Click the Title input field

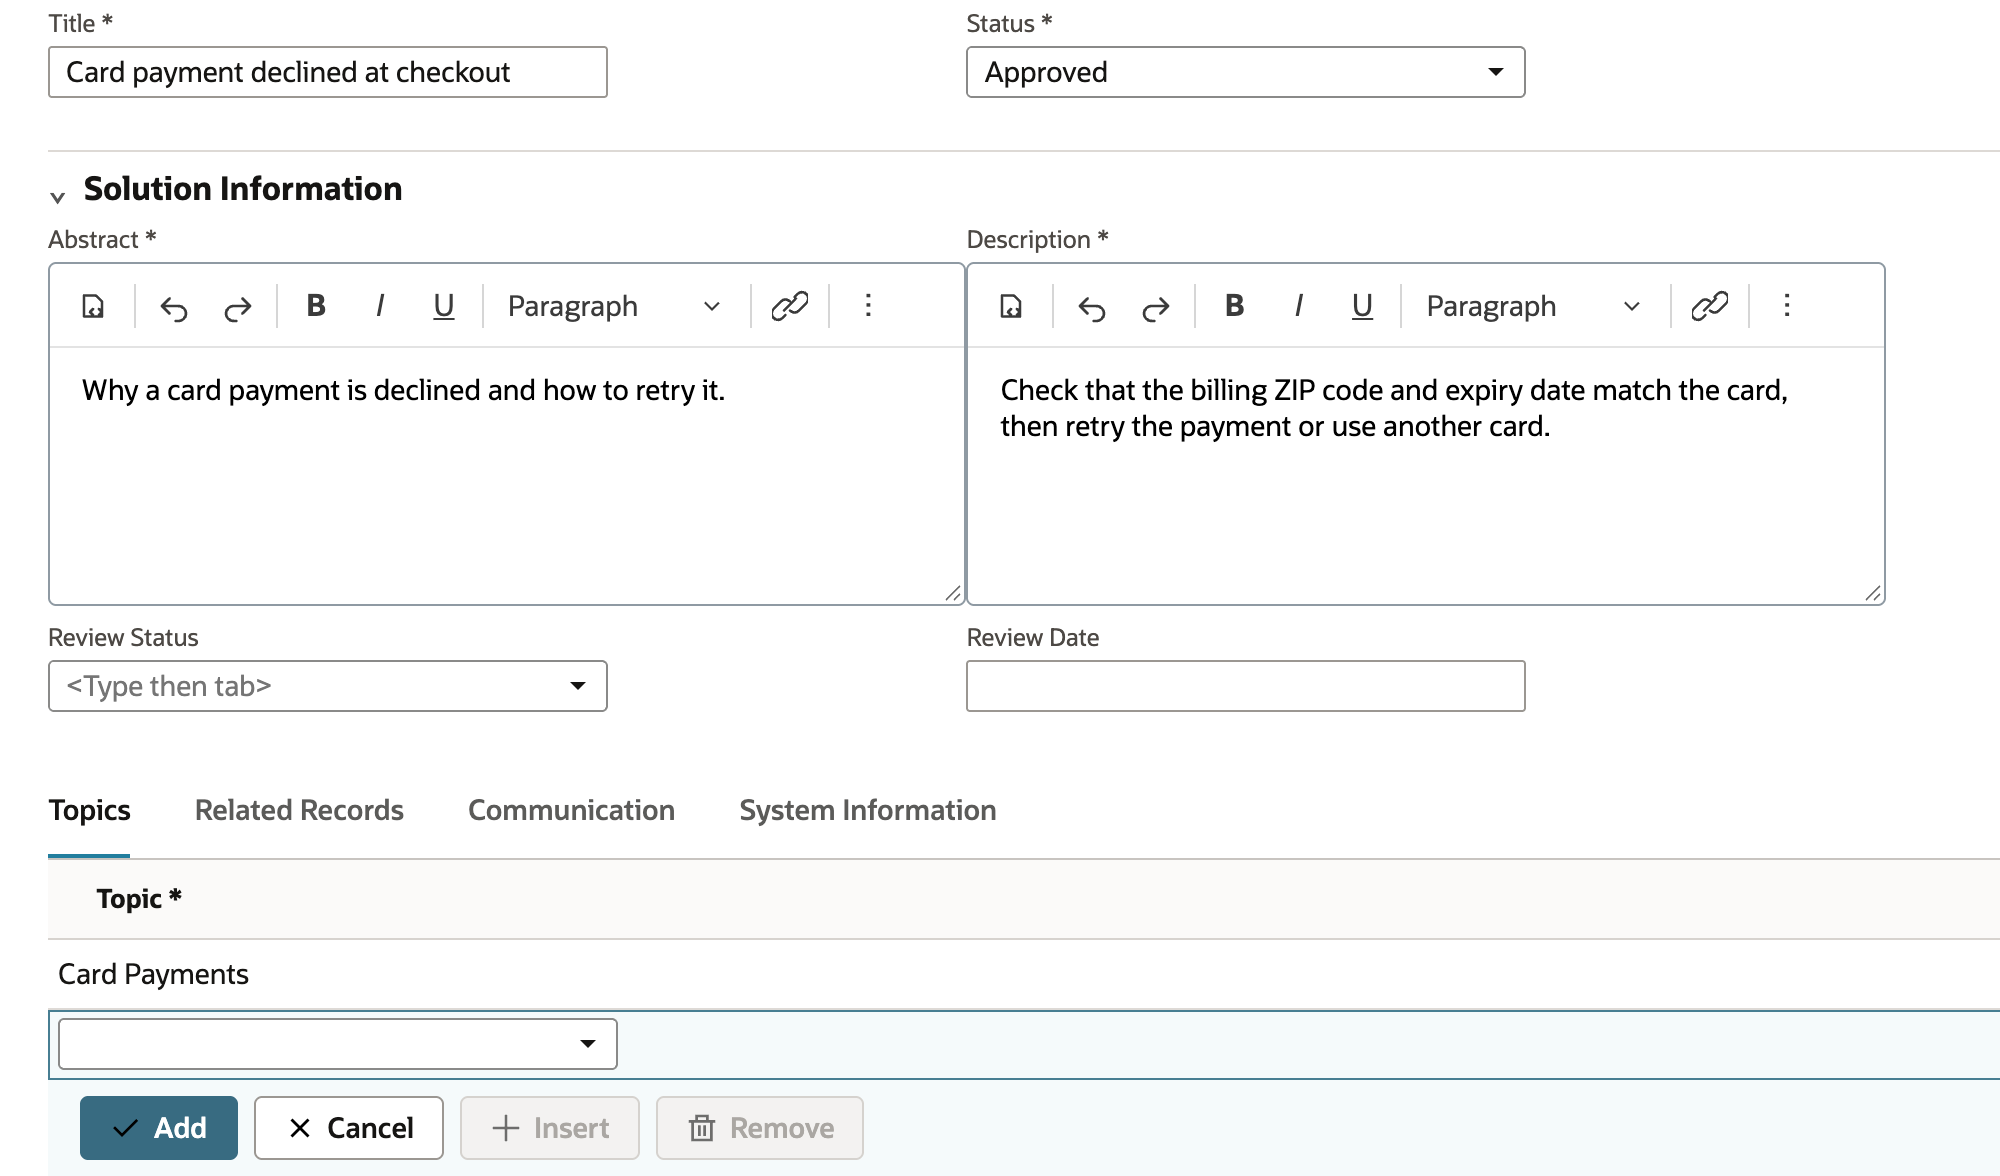pyautogui.click(x=327, y=72)
